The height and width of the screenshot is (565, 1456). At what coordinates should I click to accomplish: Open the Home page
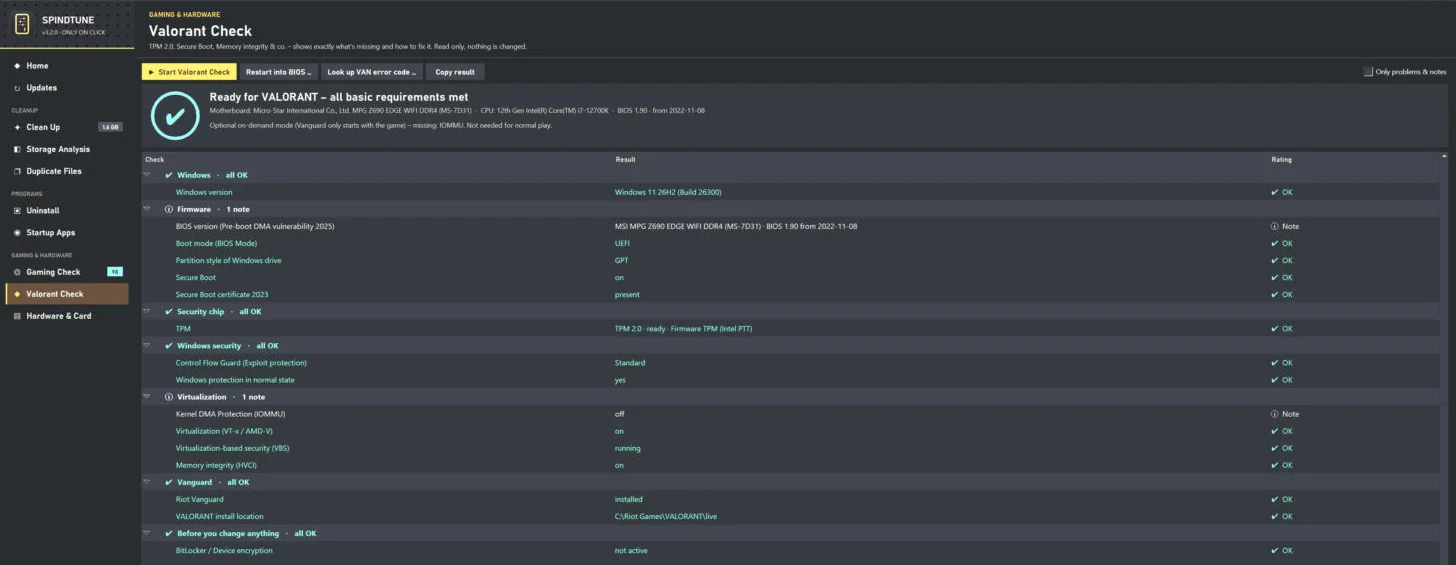click(x=67, y=66)
